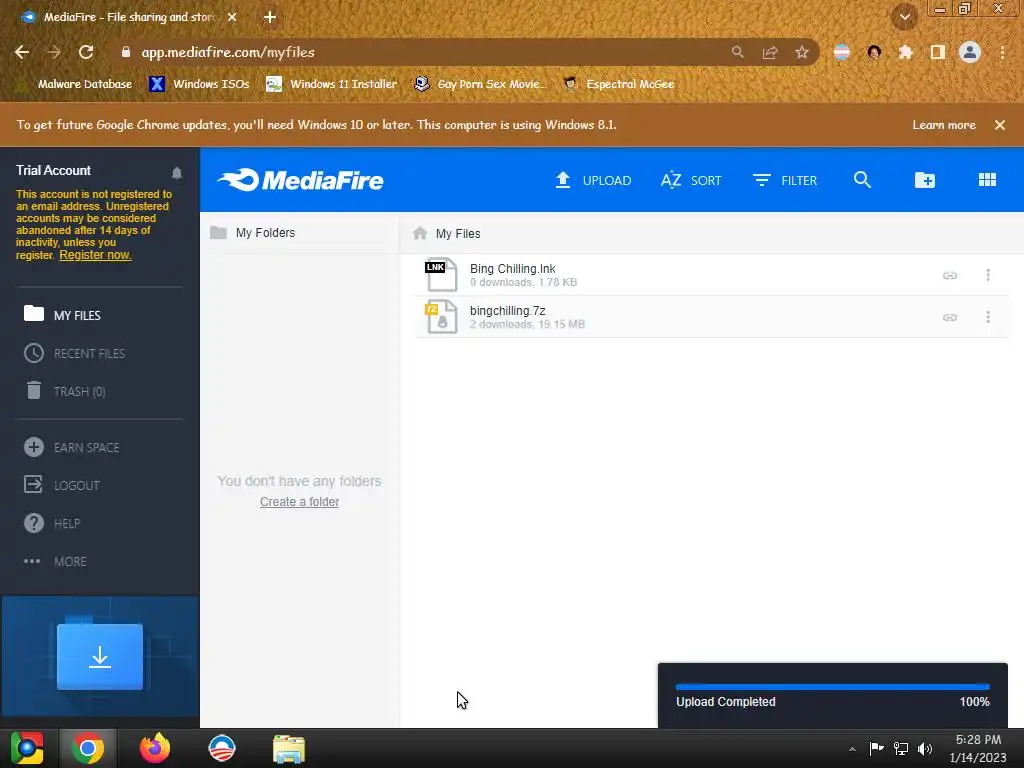
Task: Open options menu for bingchilling.7z
Action: [x=988, y=317]
